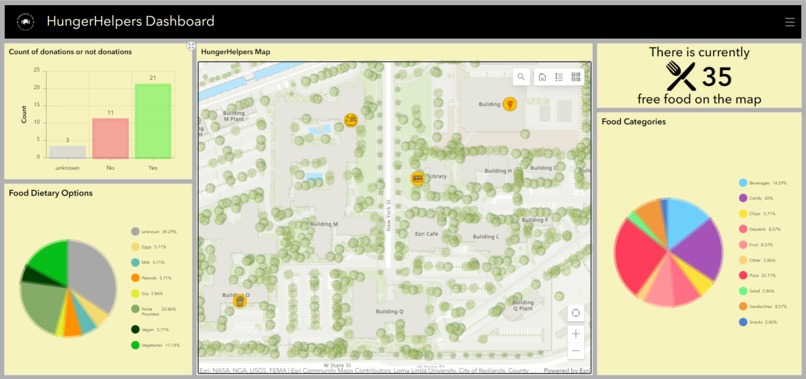Toggle Peanuts legend swatch

[135, 278]
